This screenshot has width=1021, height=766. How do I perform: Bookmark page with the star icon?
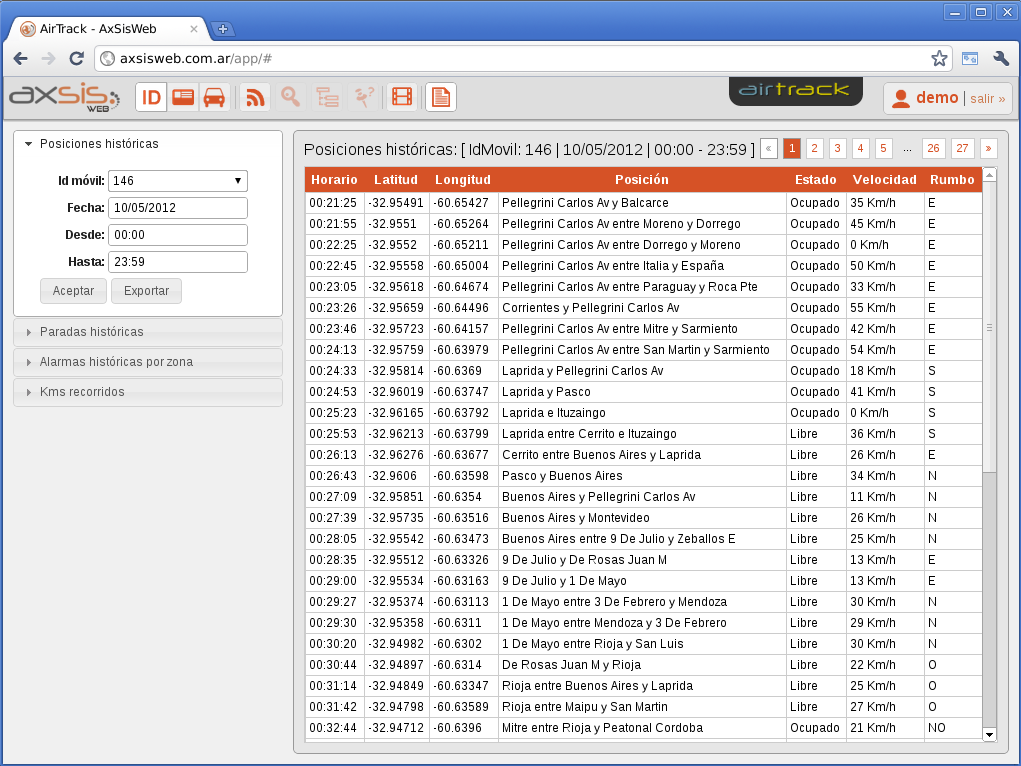pyautogui.click(x=939, y=59)
